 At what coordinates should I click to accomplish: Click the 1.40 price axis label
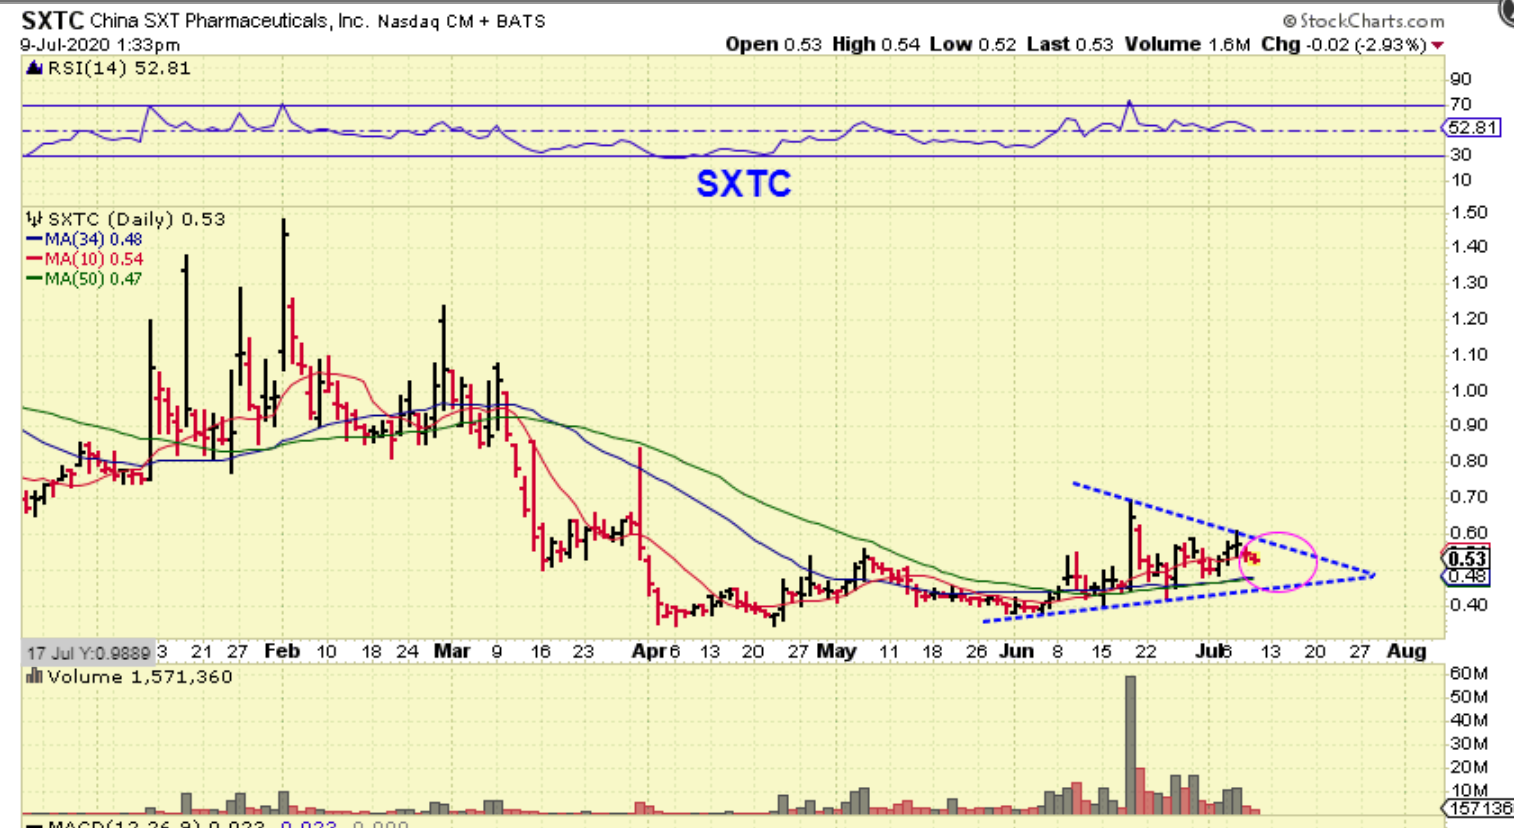click(1469, 246)
